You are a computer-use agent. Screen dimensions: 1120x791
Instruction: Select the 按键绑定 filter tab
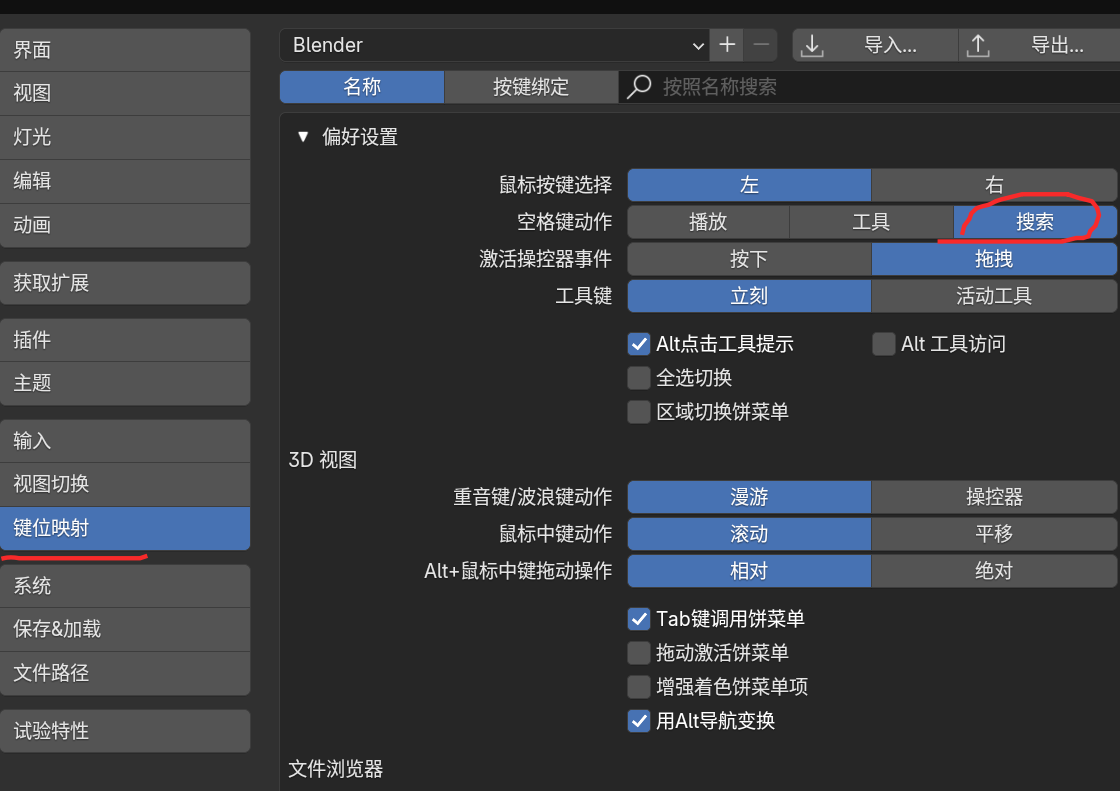531,87
